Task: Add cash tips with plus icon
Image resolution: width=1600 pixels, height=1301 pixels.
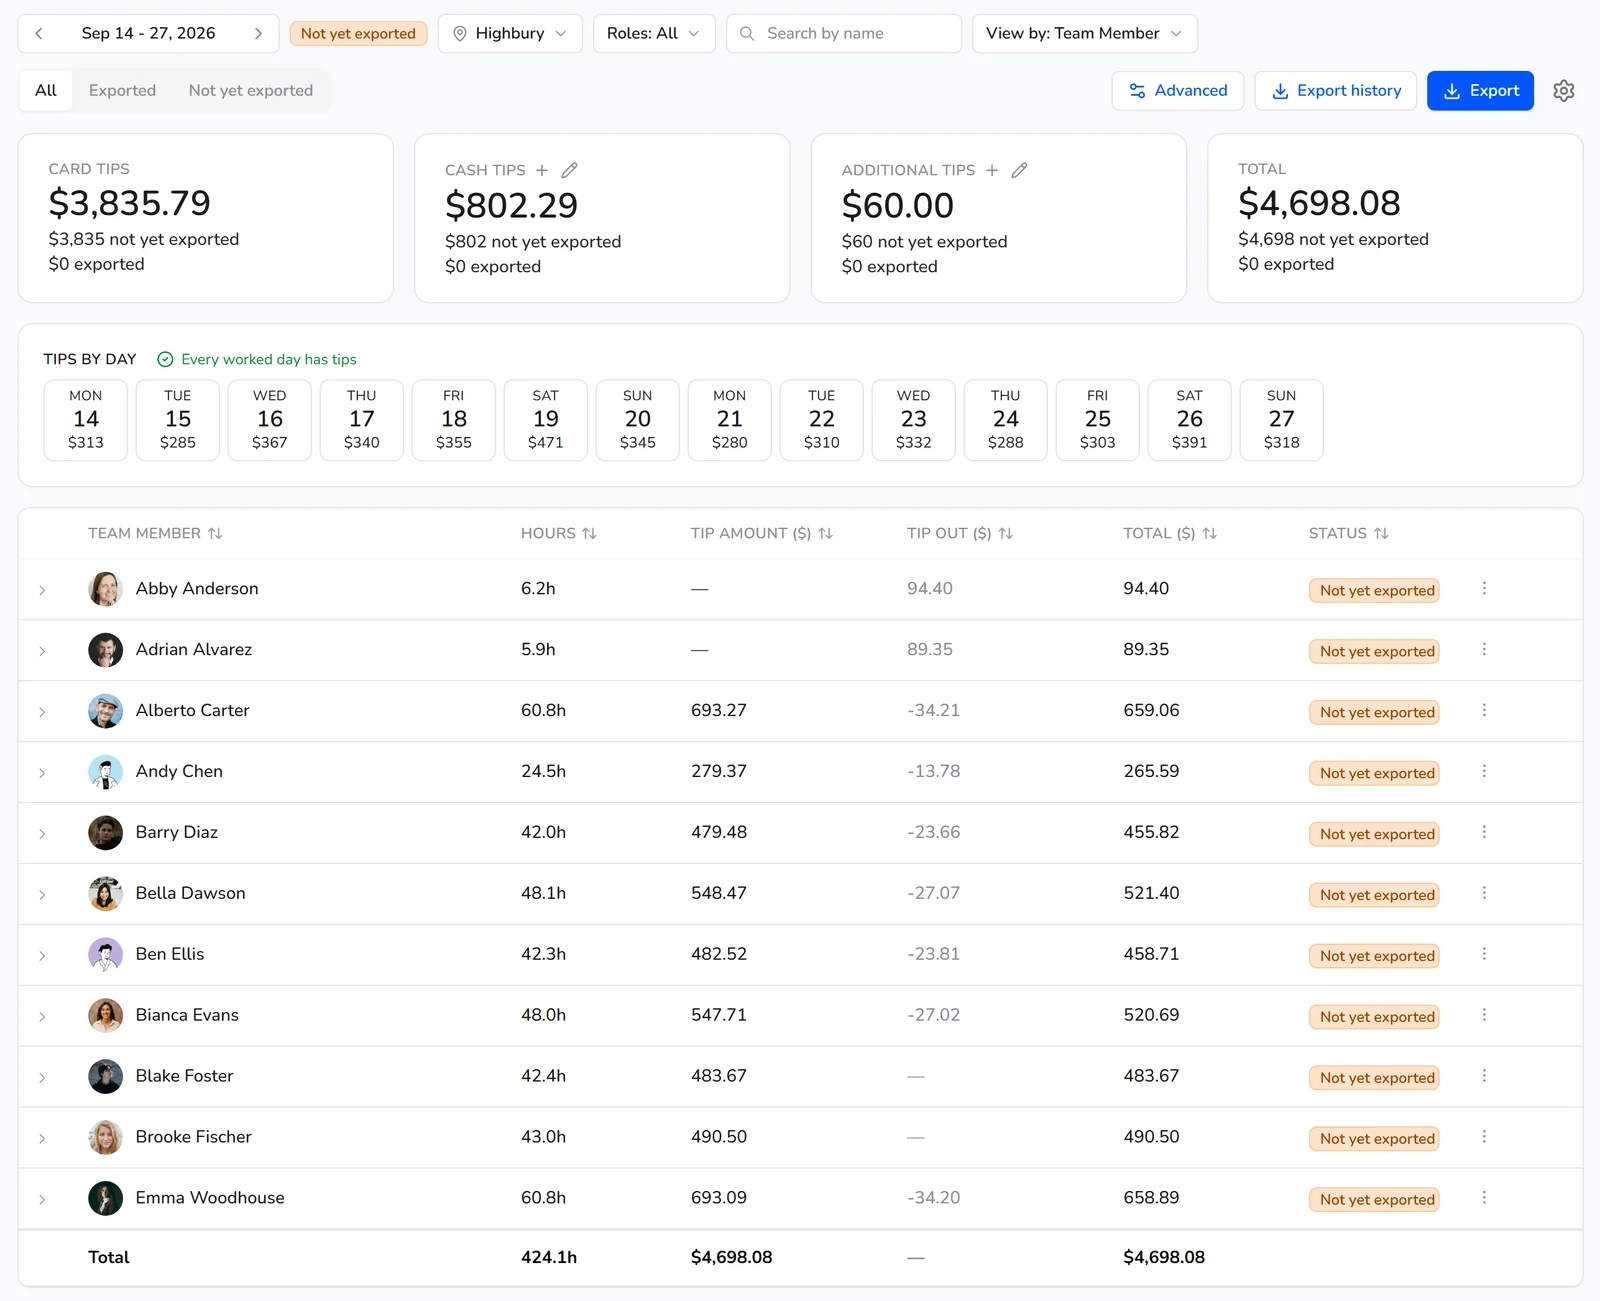Action: coord(542,170)
